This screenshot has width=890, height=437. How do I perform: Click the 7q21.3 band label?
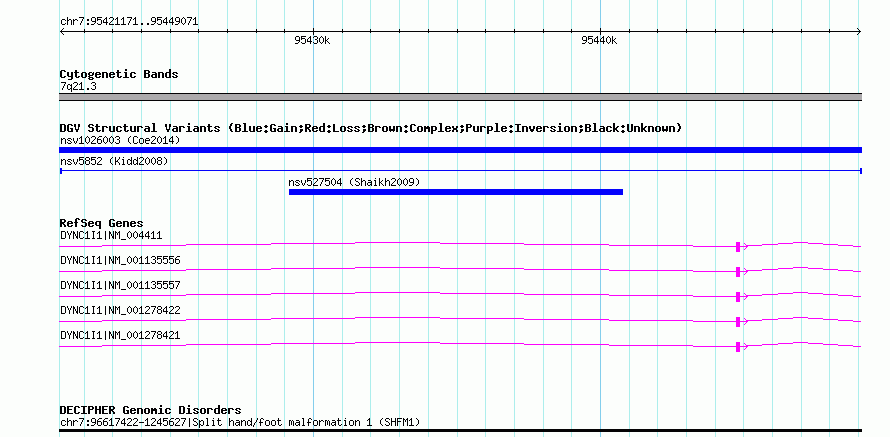coord(78,87)
